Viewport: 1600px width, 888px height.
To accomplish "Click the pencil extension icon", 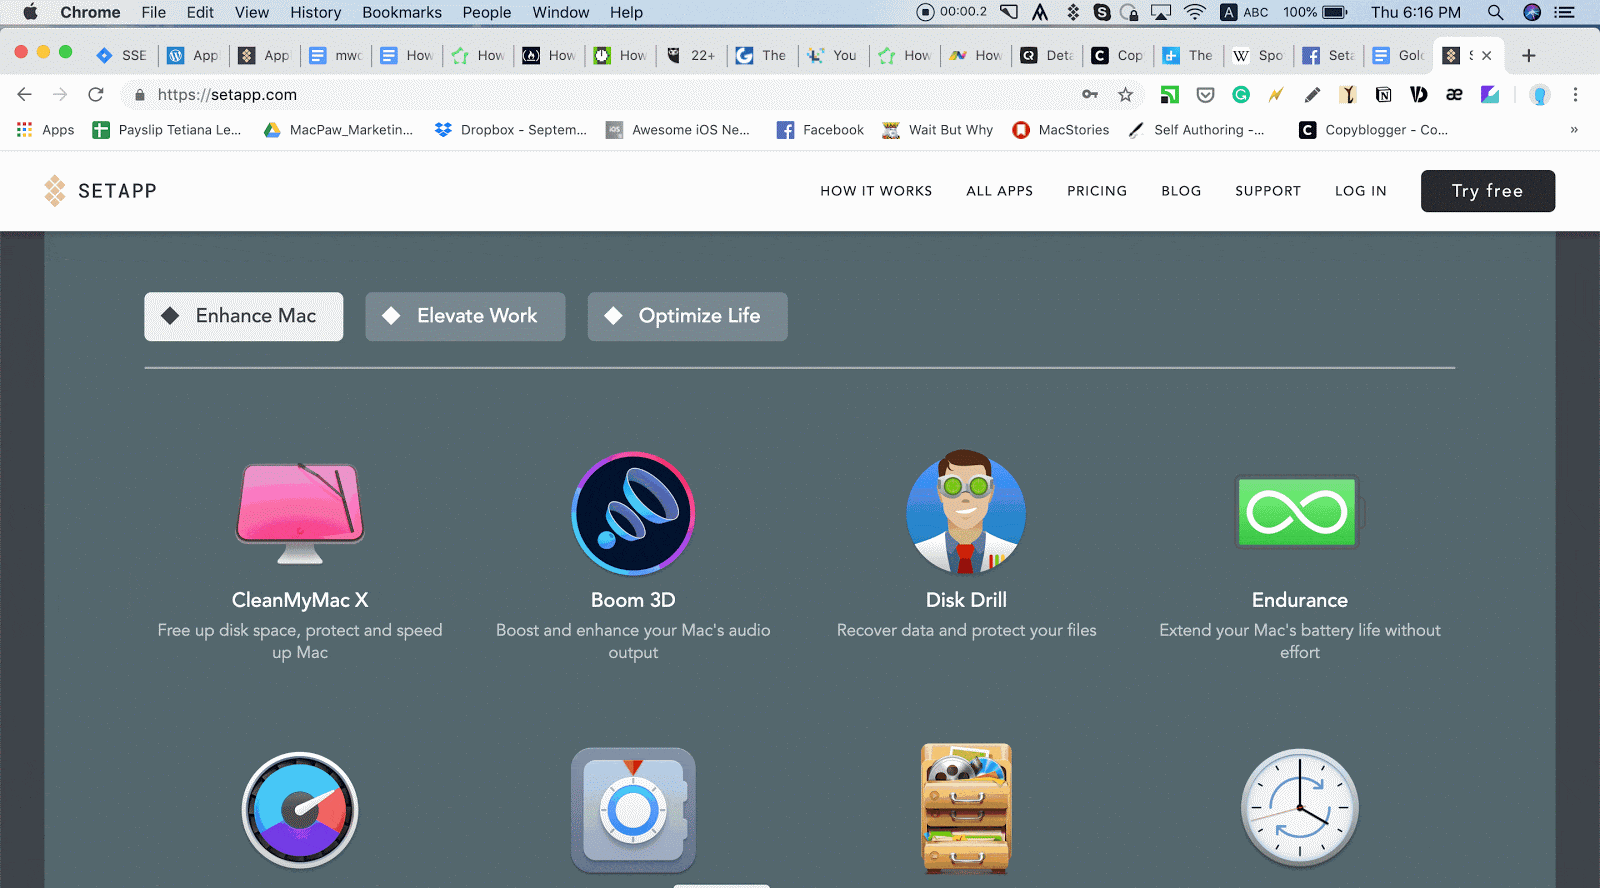I will point(1313,94).
